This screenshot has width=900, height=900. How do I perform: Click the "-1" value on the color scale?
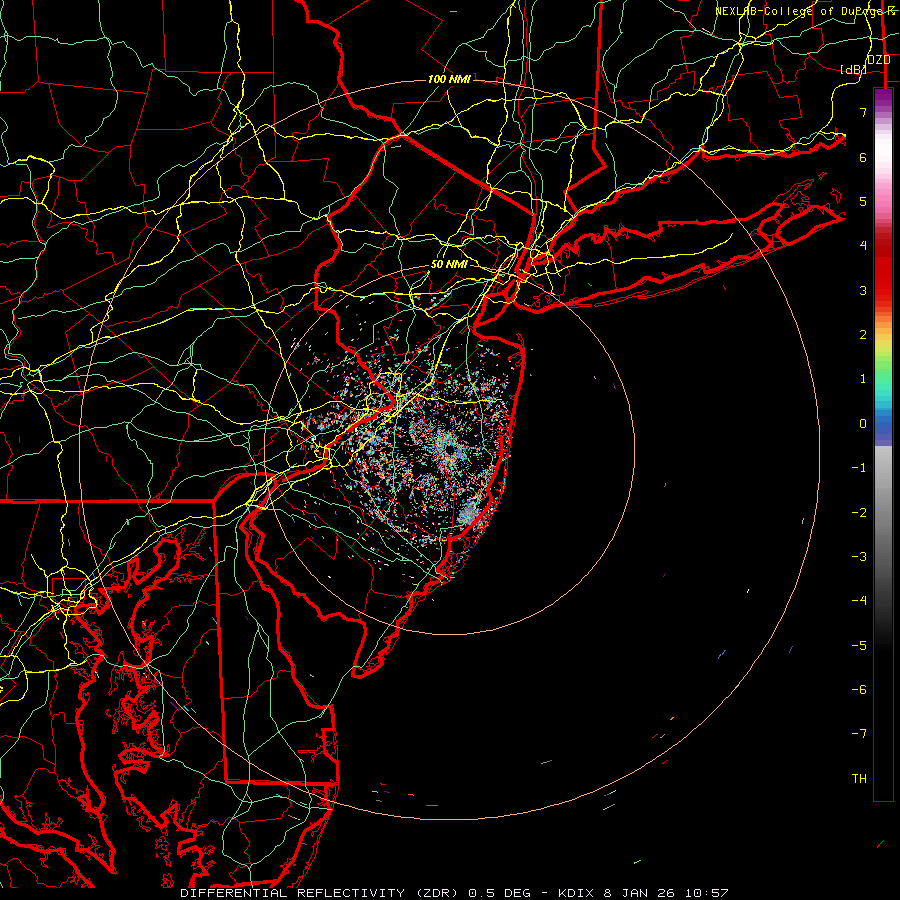point(859,468)
